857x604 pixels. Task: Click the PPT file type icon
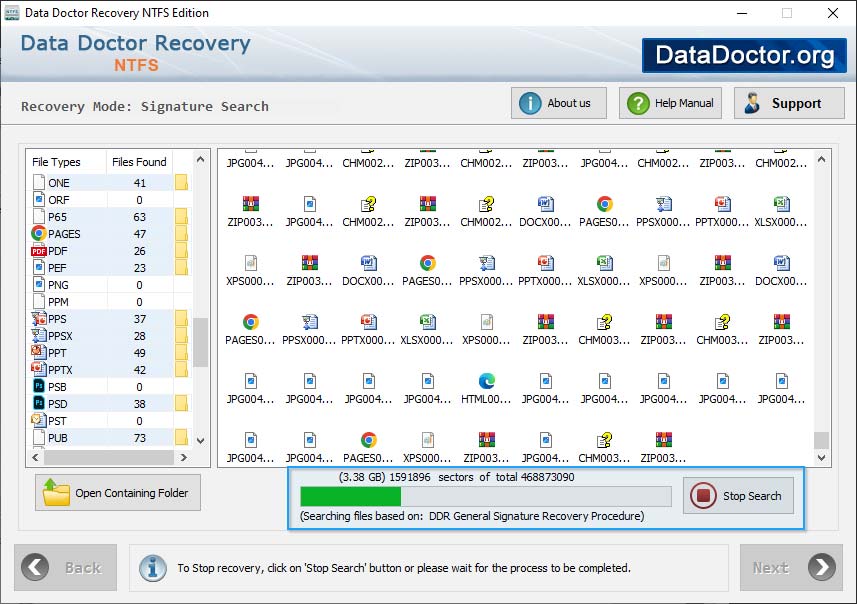pos(39,353)
